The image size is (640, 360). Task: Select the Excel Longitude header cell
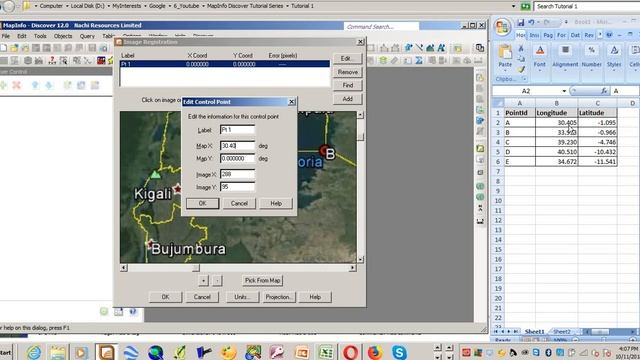coord(556,113)
